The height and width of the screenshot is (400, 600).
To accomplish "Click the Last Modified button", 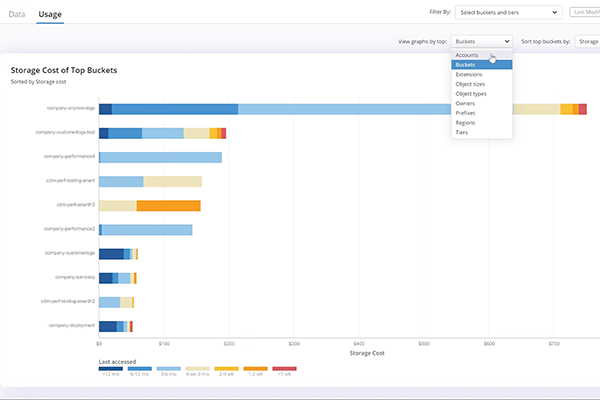I will (x=583, y=12).
